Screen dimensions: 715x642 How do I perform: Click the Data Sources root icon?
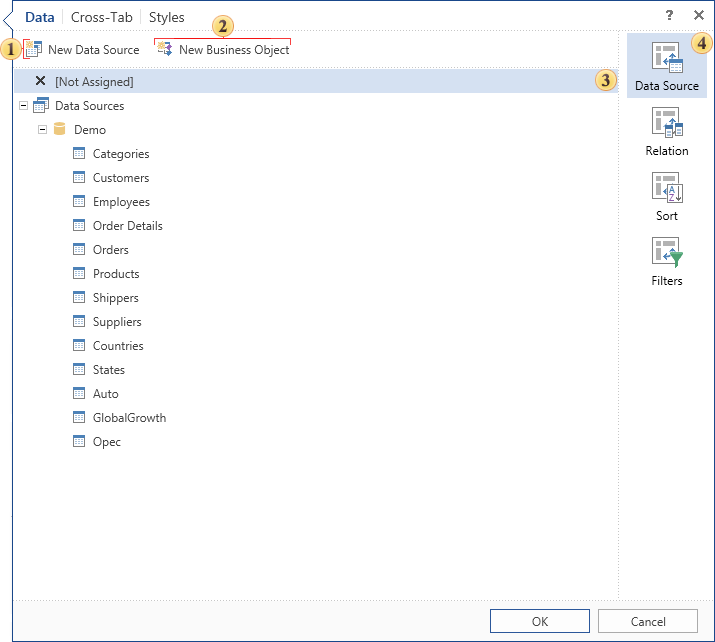(41, 106)
